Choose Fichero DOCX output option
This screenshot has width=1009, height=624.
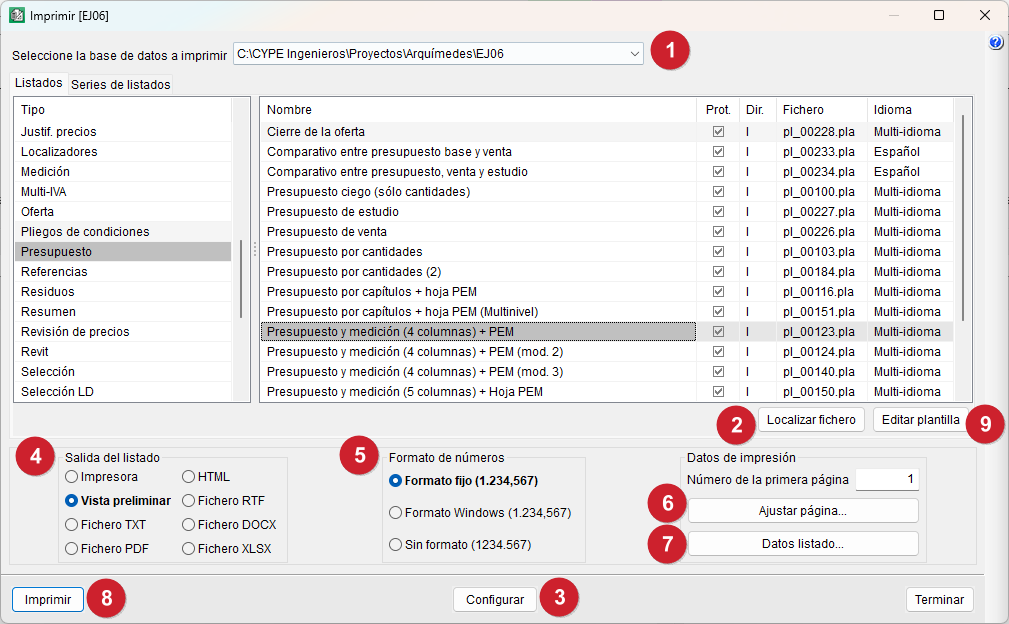point(229,524)
